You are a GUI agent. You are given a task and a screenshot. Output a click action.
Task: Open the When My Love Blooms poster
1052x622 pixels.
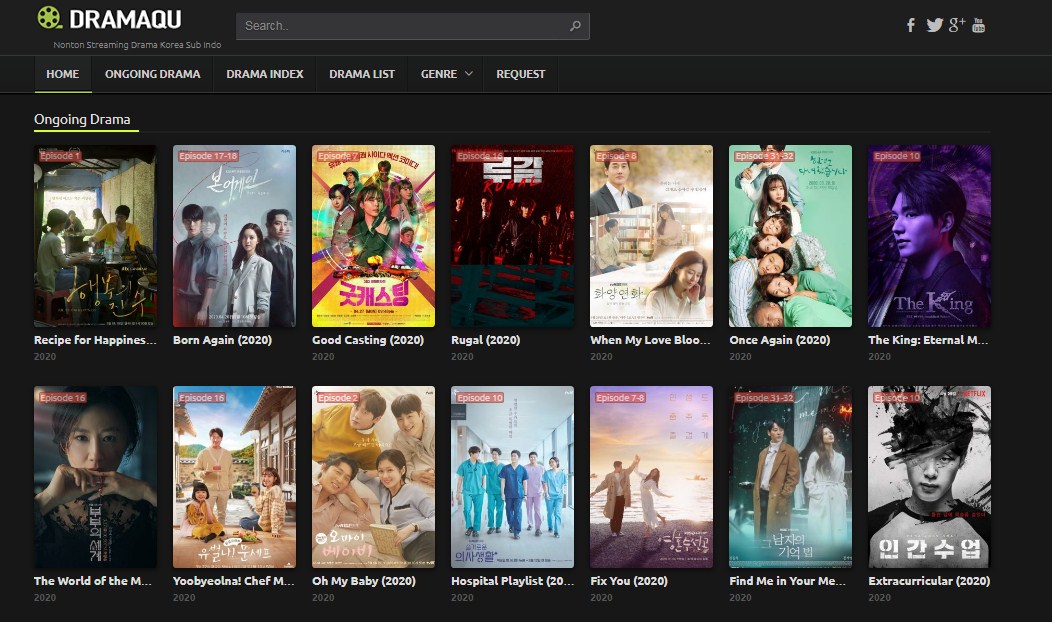pyautogui.click(x=651, y=236)
